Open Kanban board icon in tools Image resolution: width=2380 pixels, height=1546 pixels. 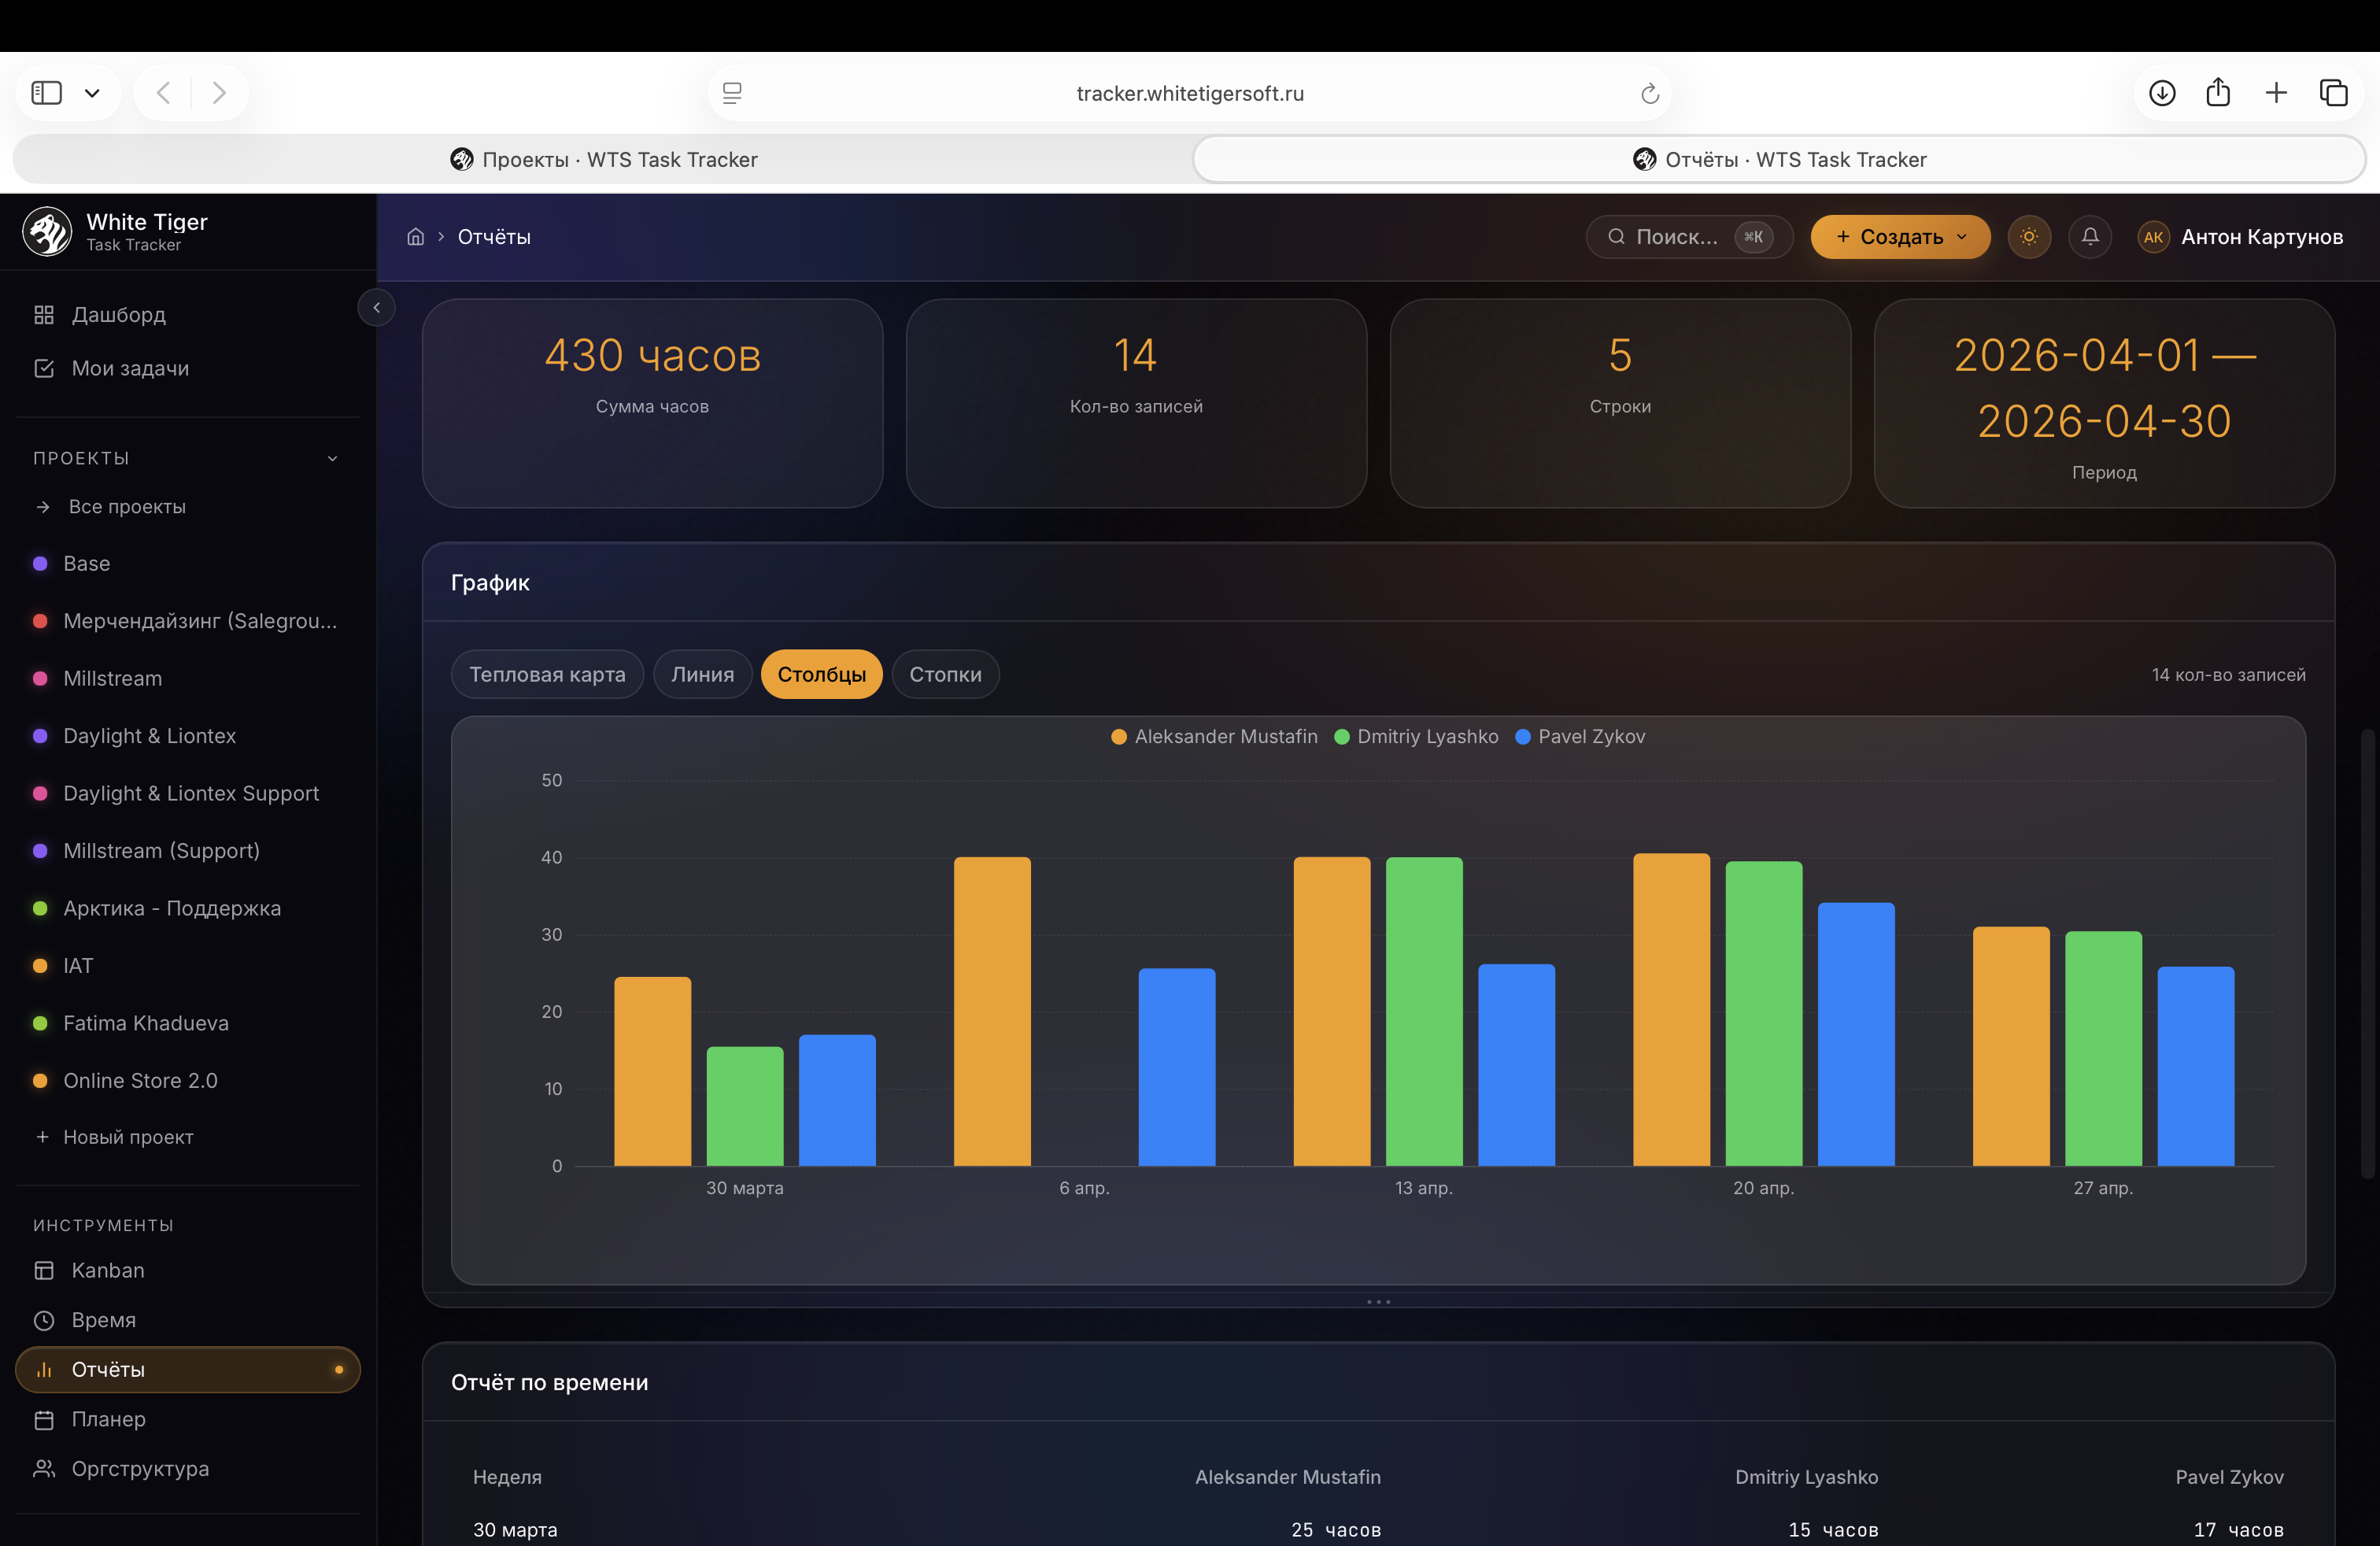[x=44, y=1270]
